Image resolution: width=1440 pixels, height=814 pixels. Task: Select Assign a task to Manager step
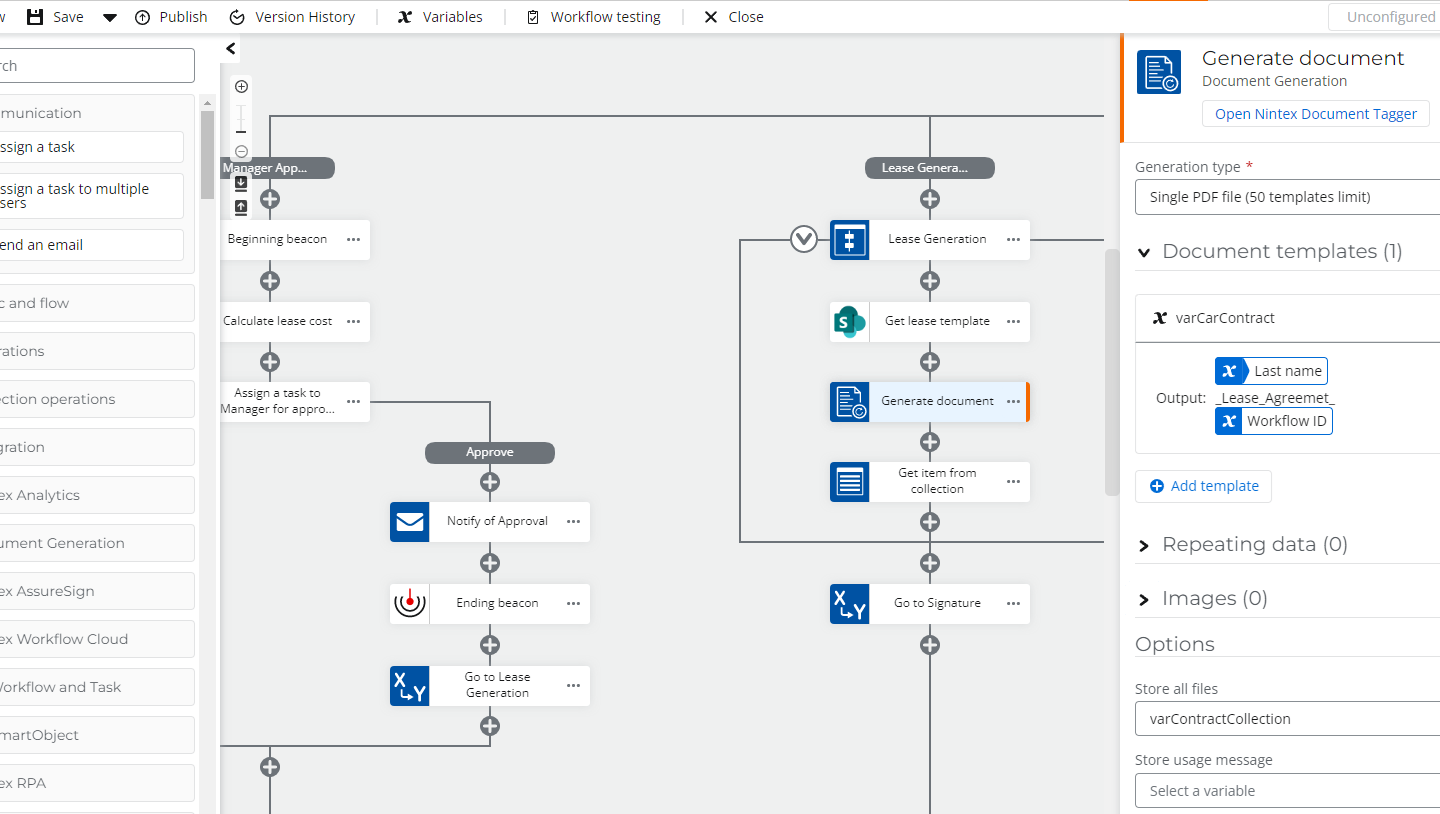coord(295,402)
